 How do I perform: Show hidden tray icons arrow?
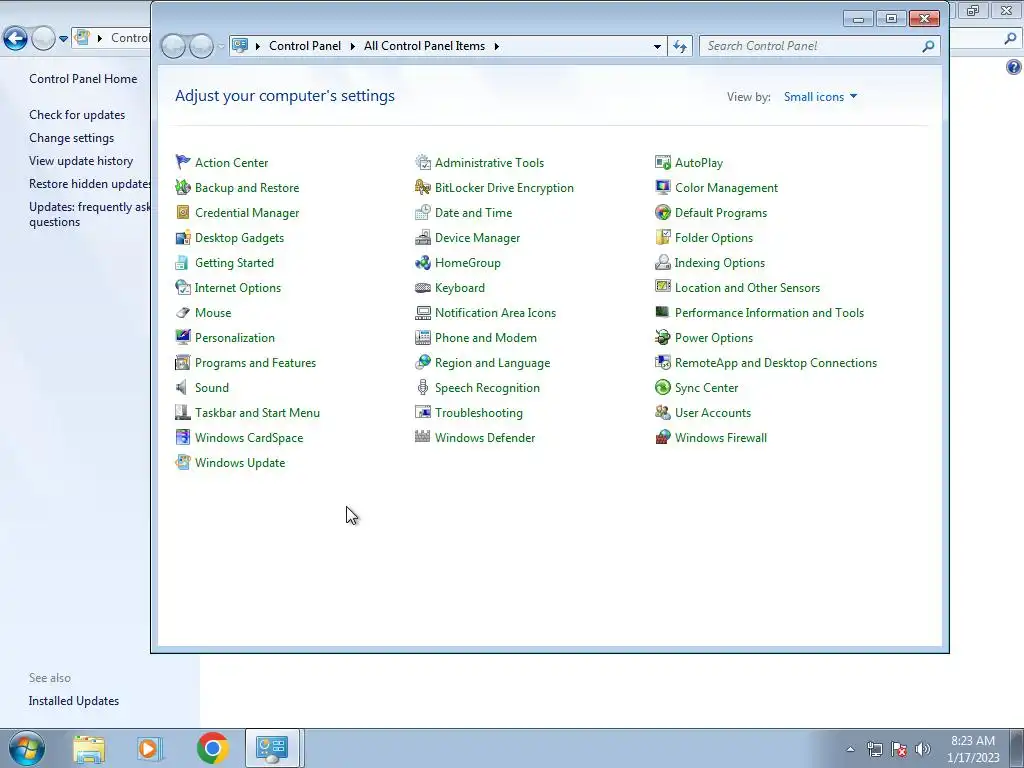tap(850, 749)
